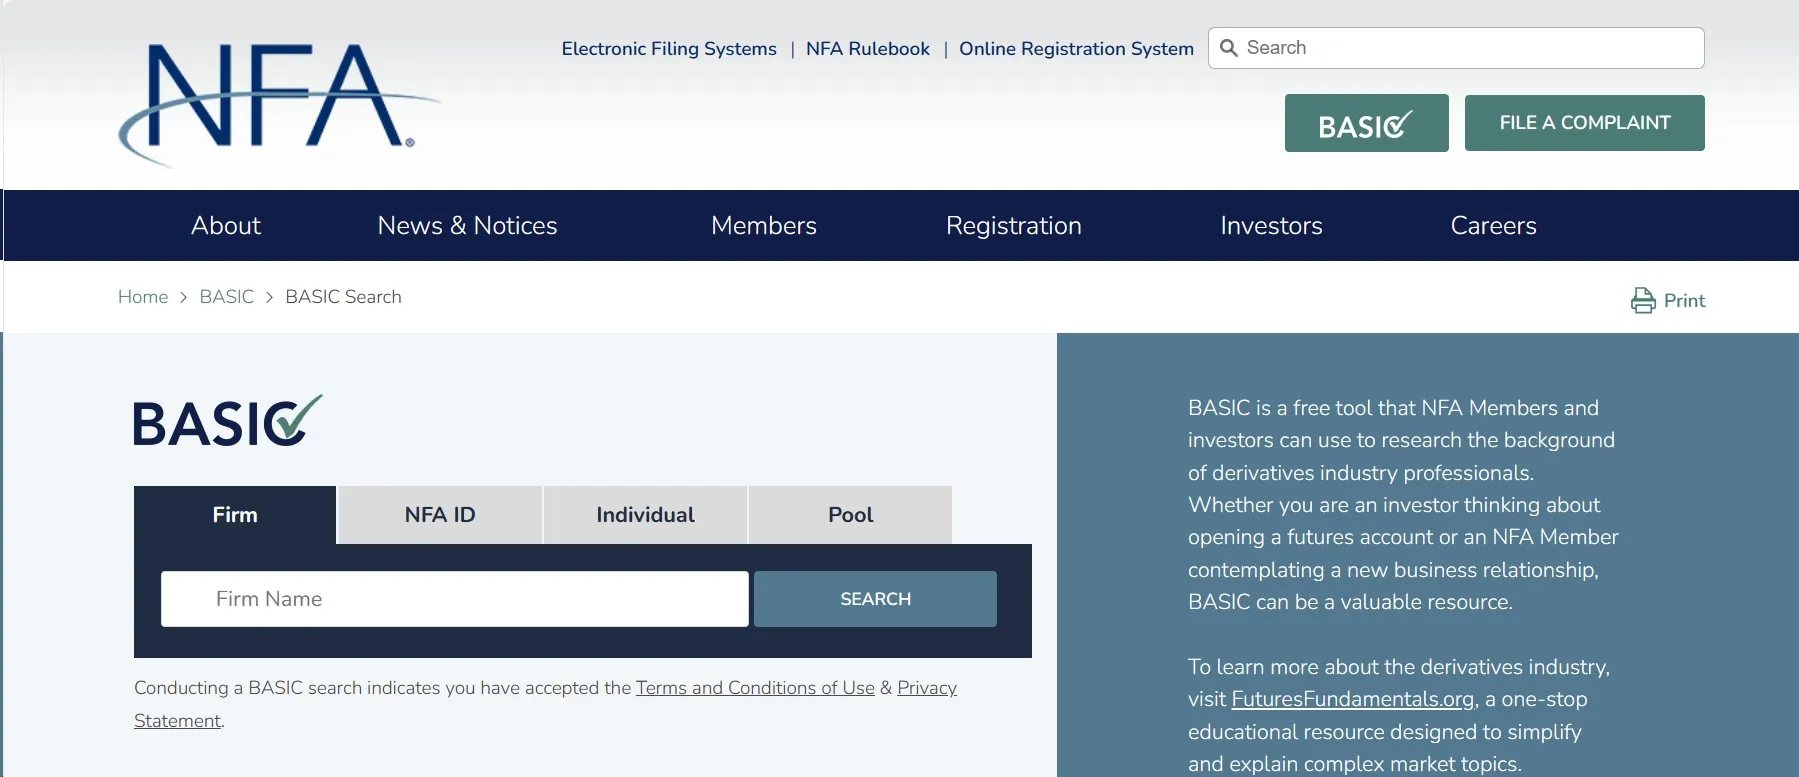Click the 'BASIC Search' breadcrumb text
The height and width of the screenshot is (777, 1799).
pyautogui.click(x=343, y=297)
